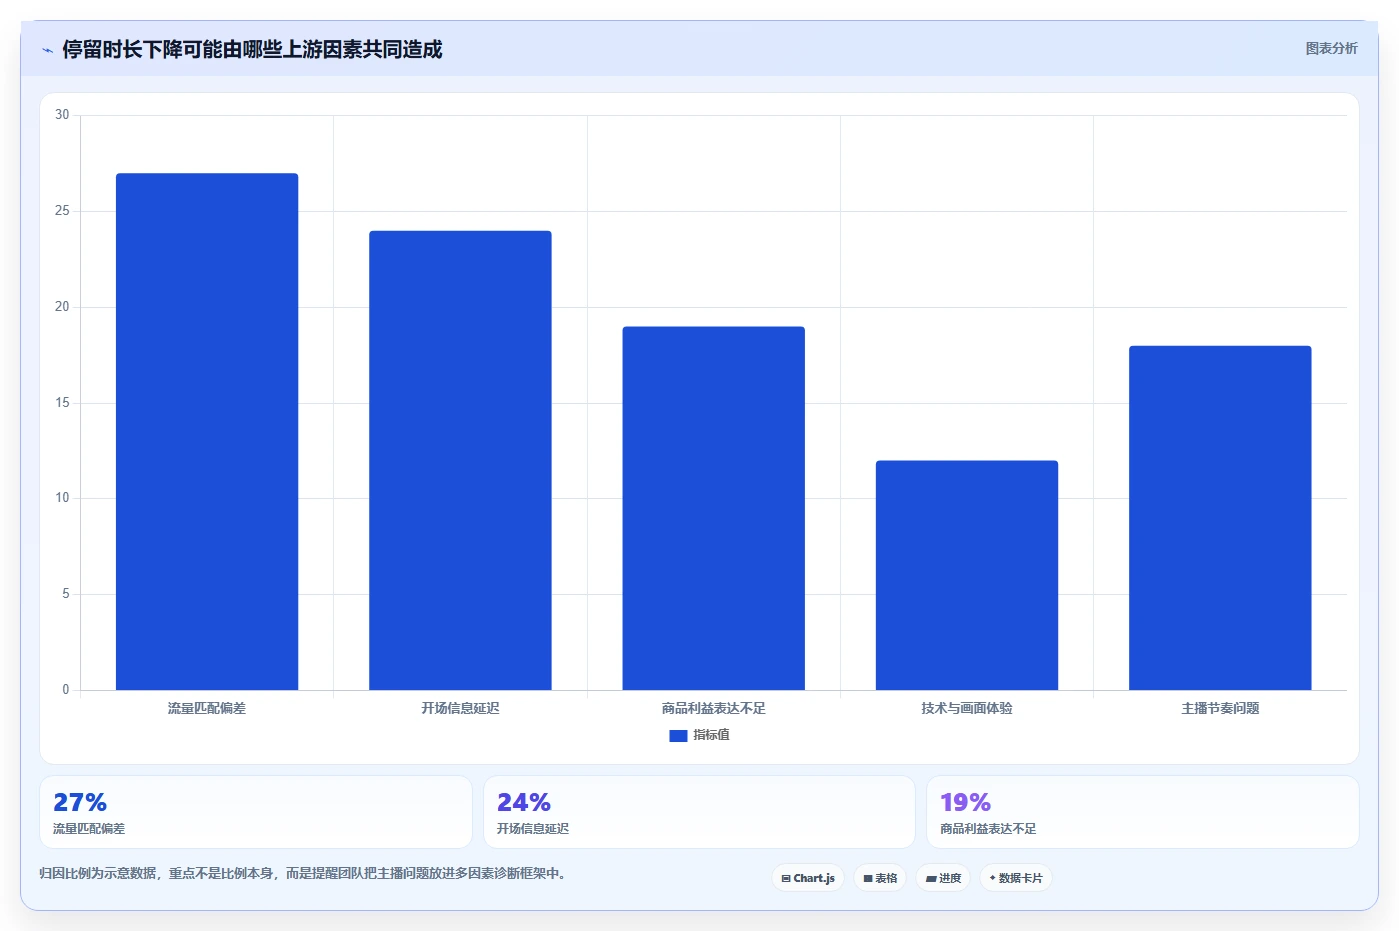Click the 图表分析 label at top right
This screenshot has height=931, width=1399.
click(1331, 48)
